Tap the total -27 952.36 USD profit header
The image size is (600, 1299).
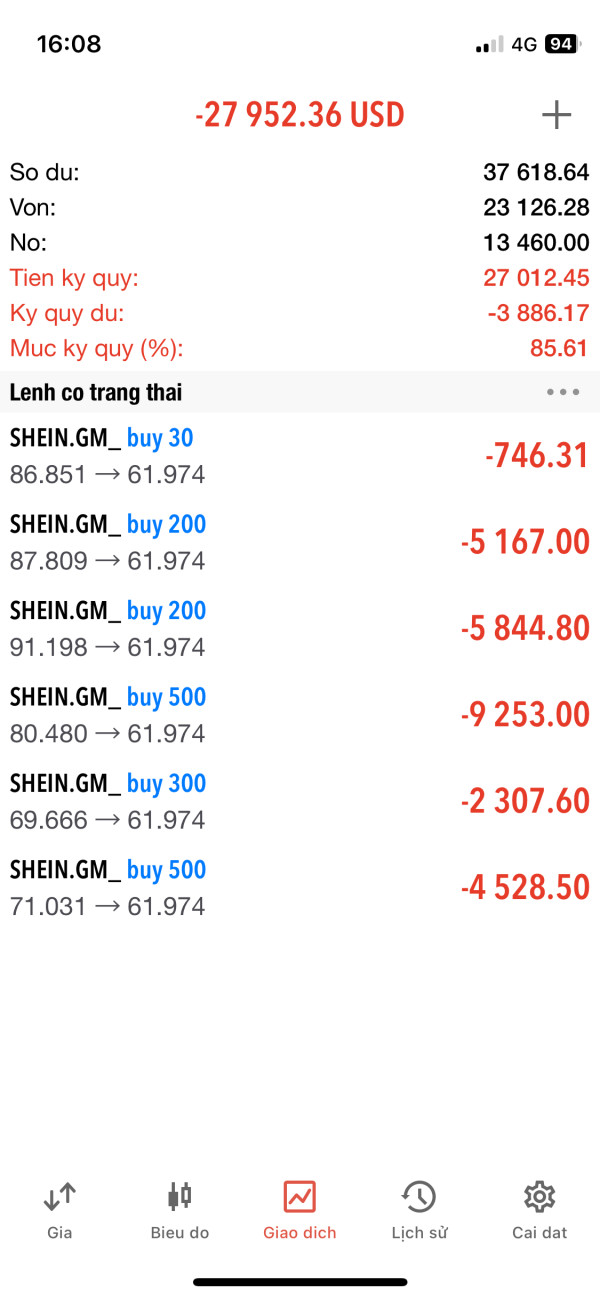click(300, 116)
